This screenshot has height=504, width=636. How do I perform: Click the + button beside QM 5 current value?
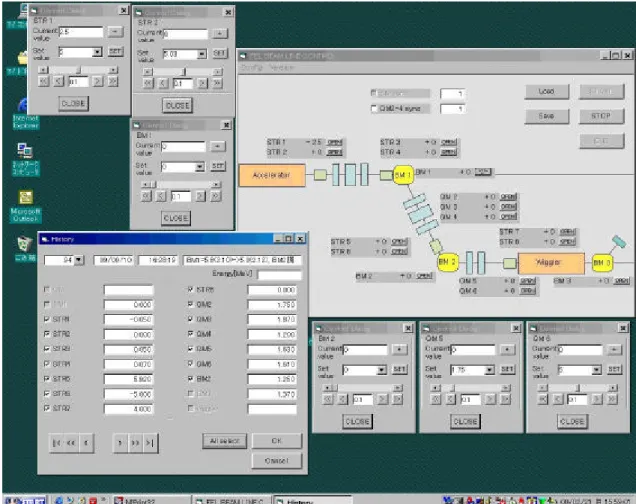coord(507,349)
